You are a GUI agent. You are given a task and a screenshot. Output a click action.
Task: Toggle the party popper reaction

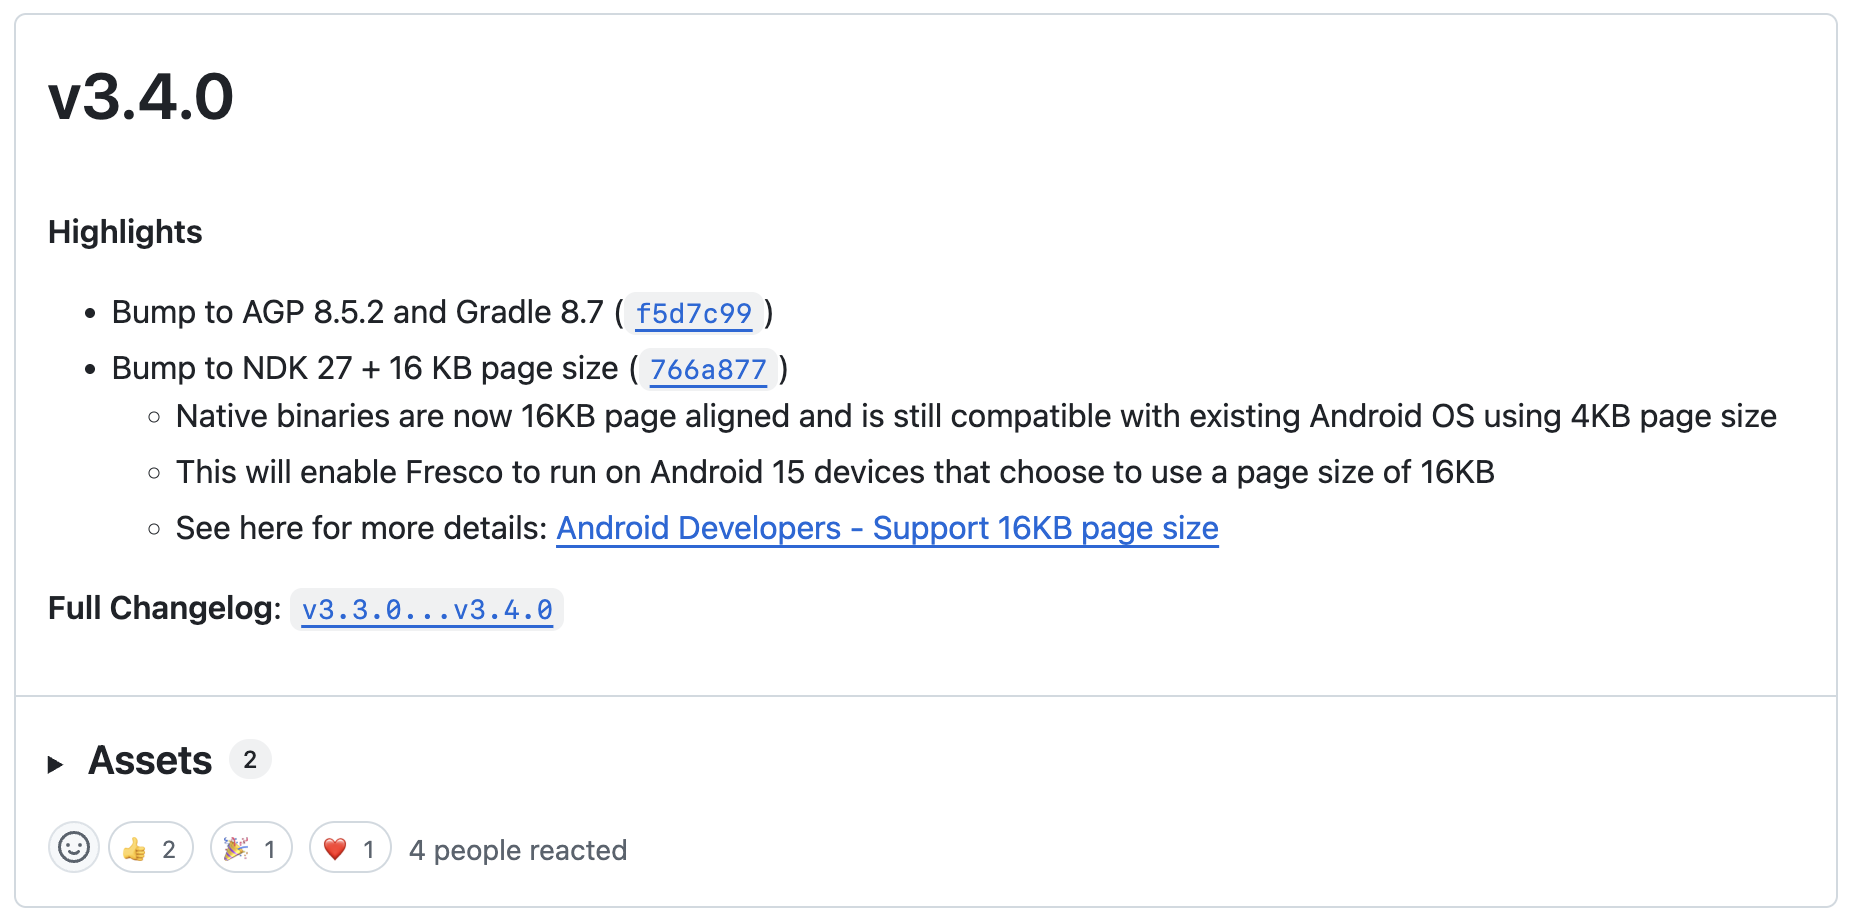(x=250, y=848)
